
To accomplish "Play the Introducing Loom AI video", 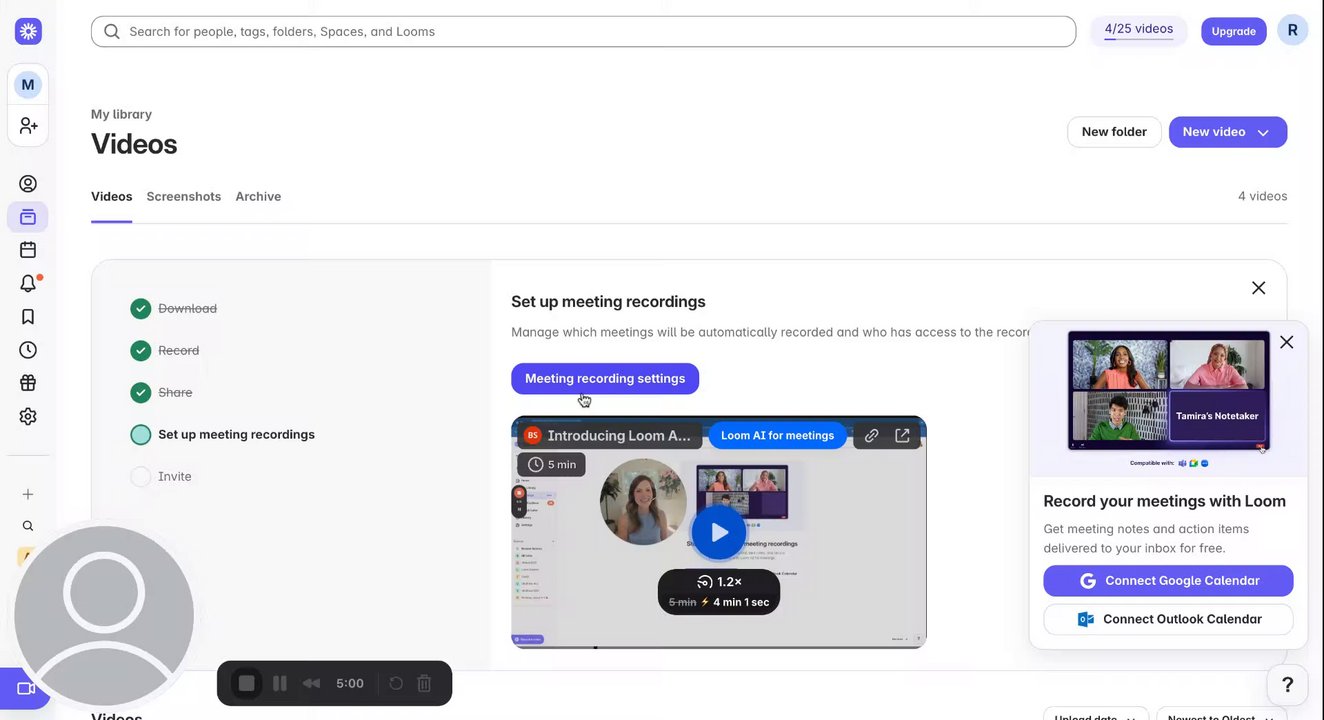I will (719, 533).
